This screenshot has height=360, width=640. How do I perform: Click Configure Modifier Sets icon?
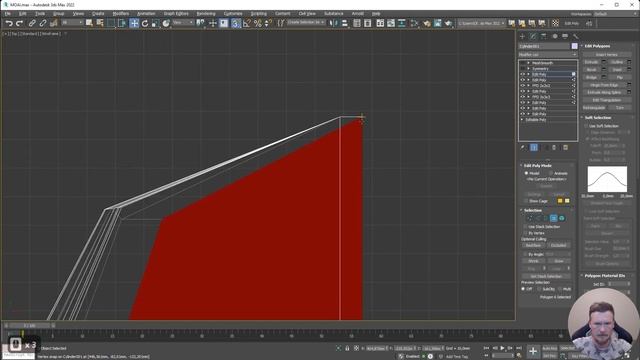pos(565,147)
